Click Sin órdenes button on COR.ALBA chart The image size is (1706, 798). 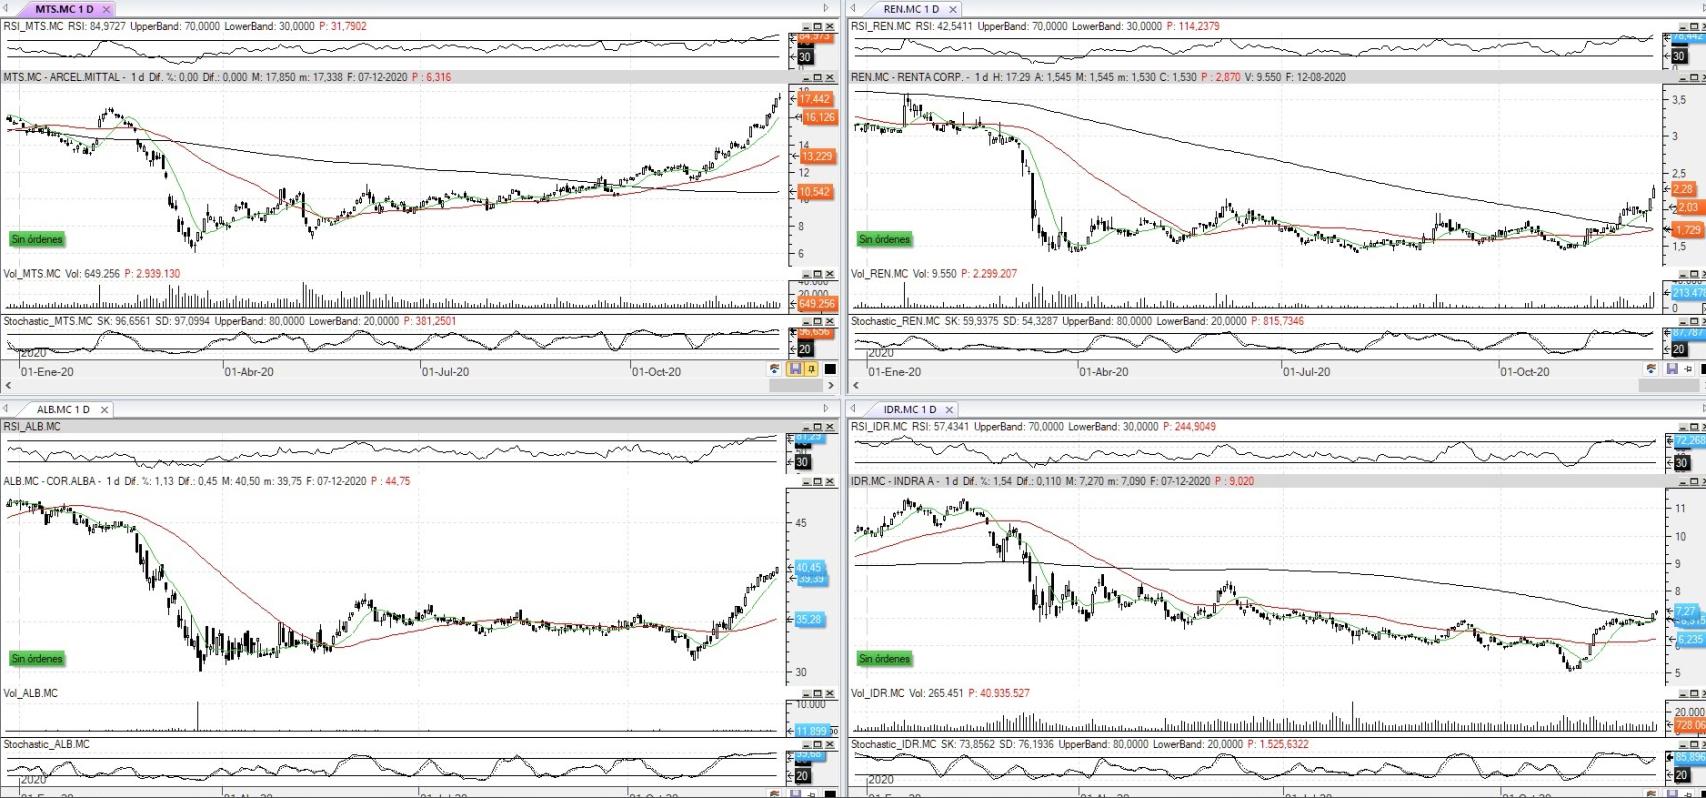pyautogui.click(x=37, y=659)
